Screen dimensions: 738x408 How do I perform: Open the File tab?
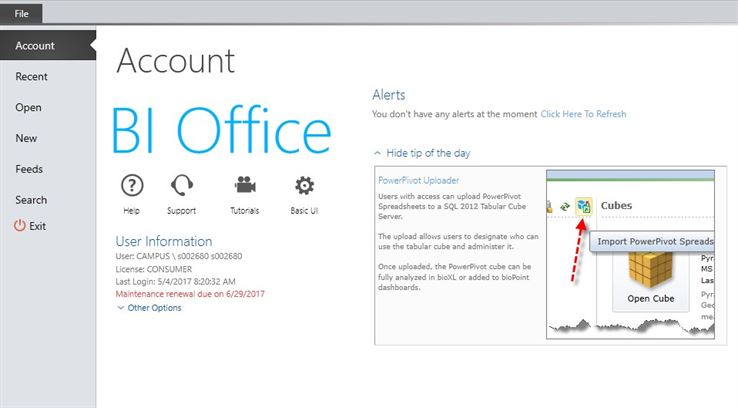(x=21, y=11)
